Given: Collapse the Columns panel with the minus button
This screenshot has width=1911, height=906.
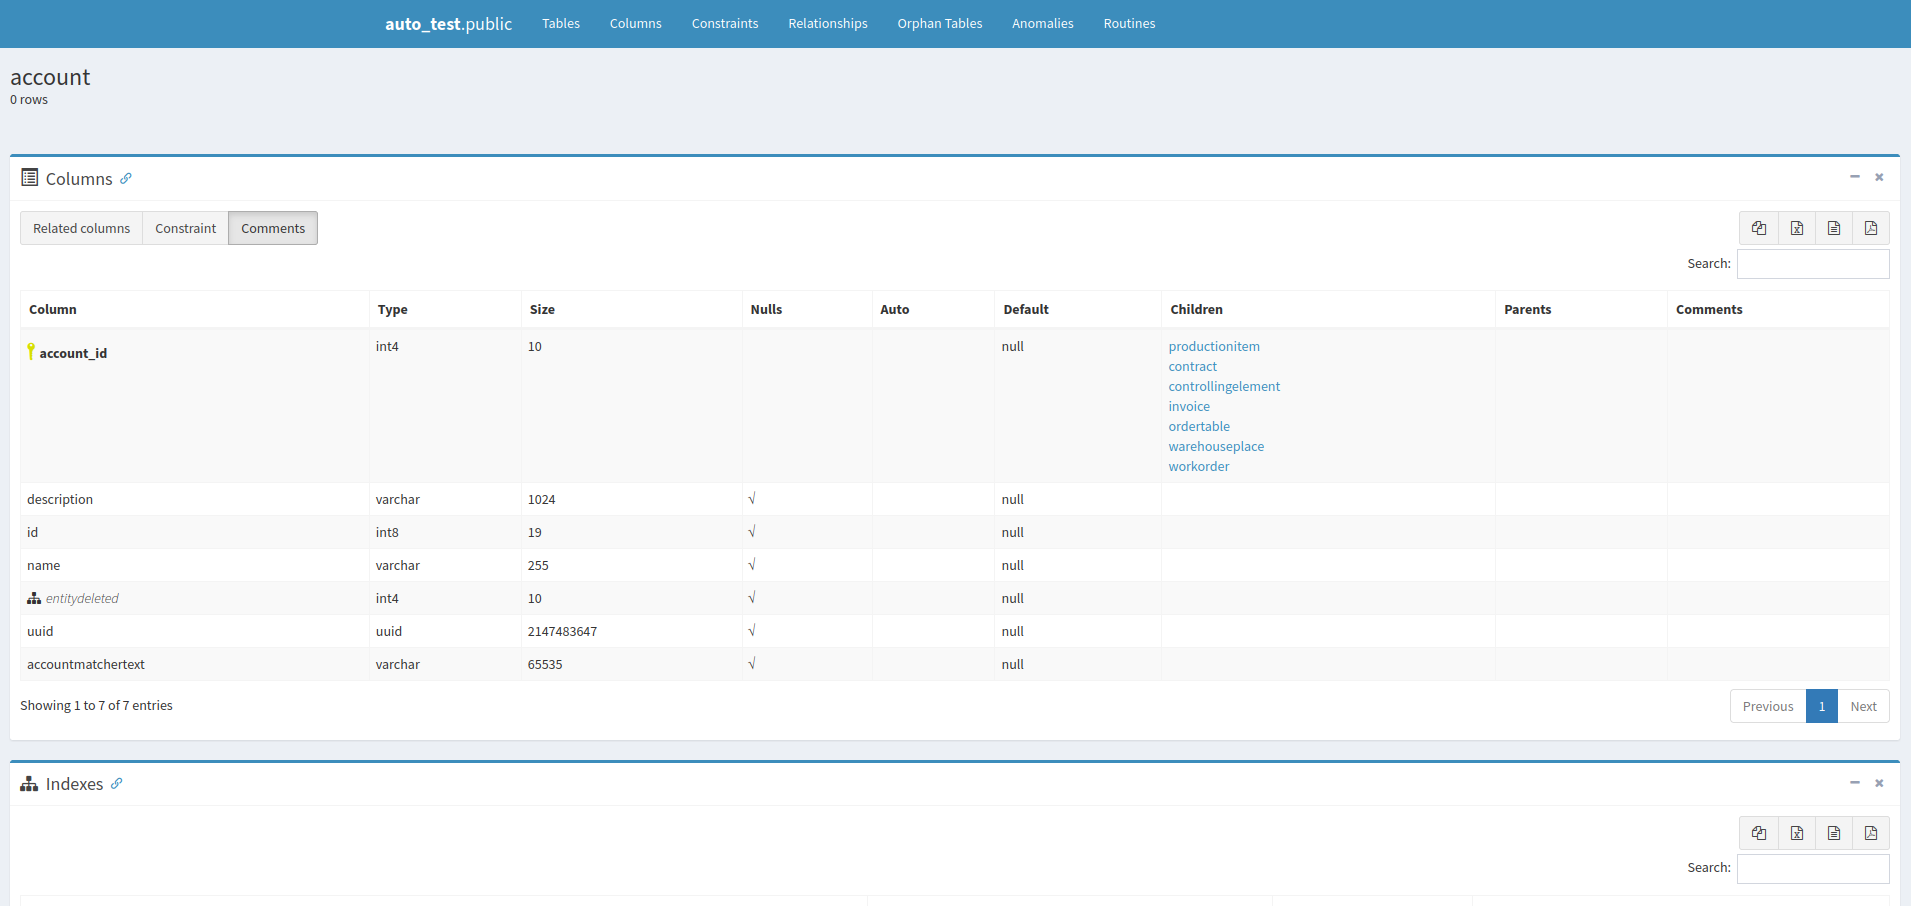Looking at the screenshot, I should point(1854,177).
